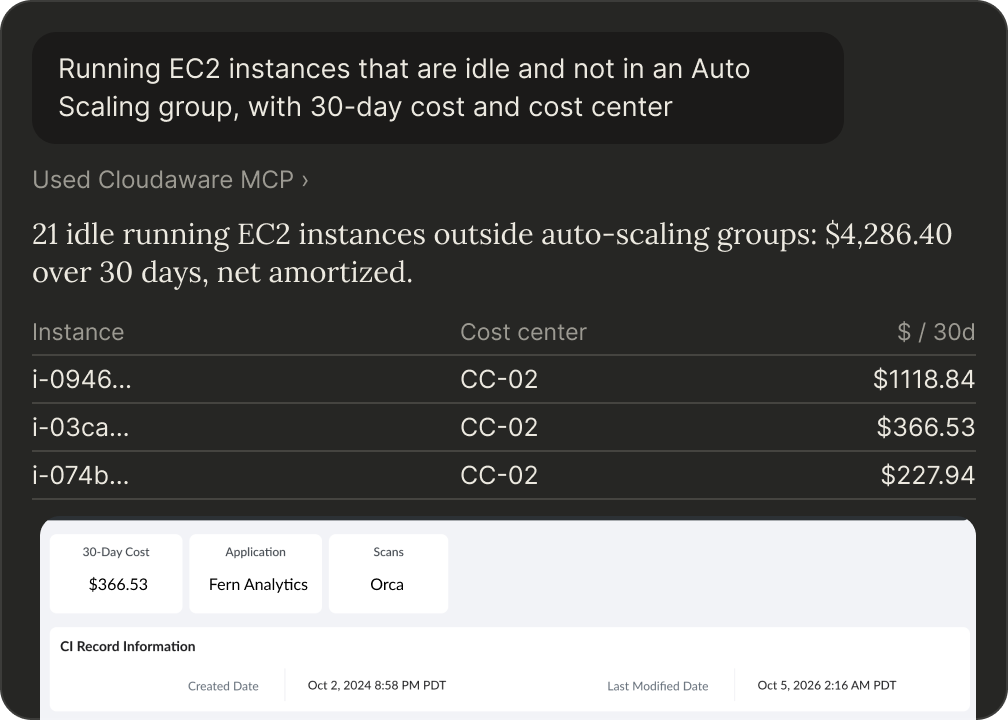Click the $ / 30d column header

coord(936,332)
